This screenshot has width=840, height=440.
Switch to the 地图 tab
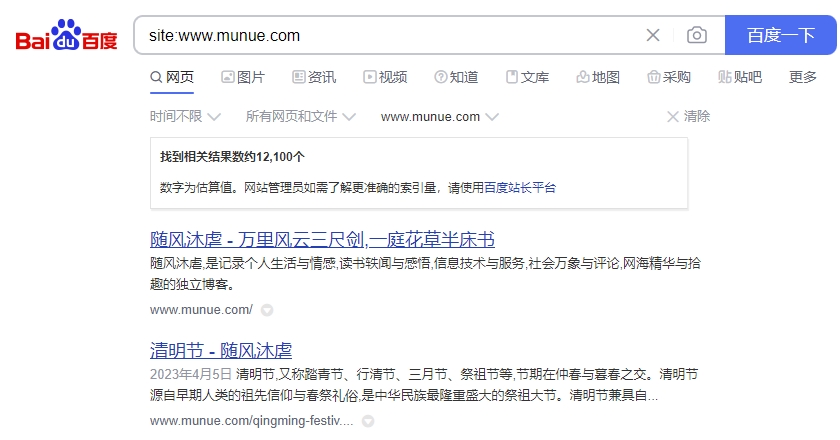(x=598, y=77)
